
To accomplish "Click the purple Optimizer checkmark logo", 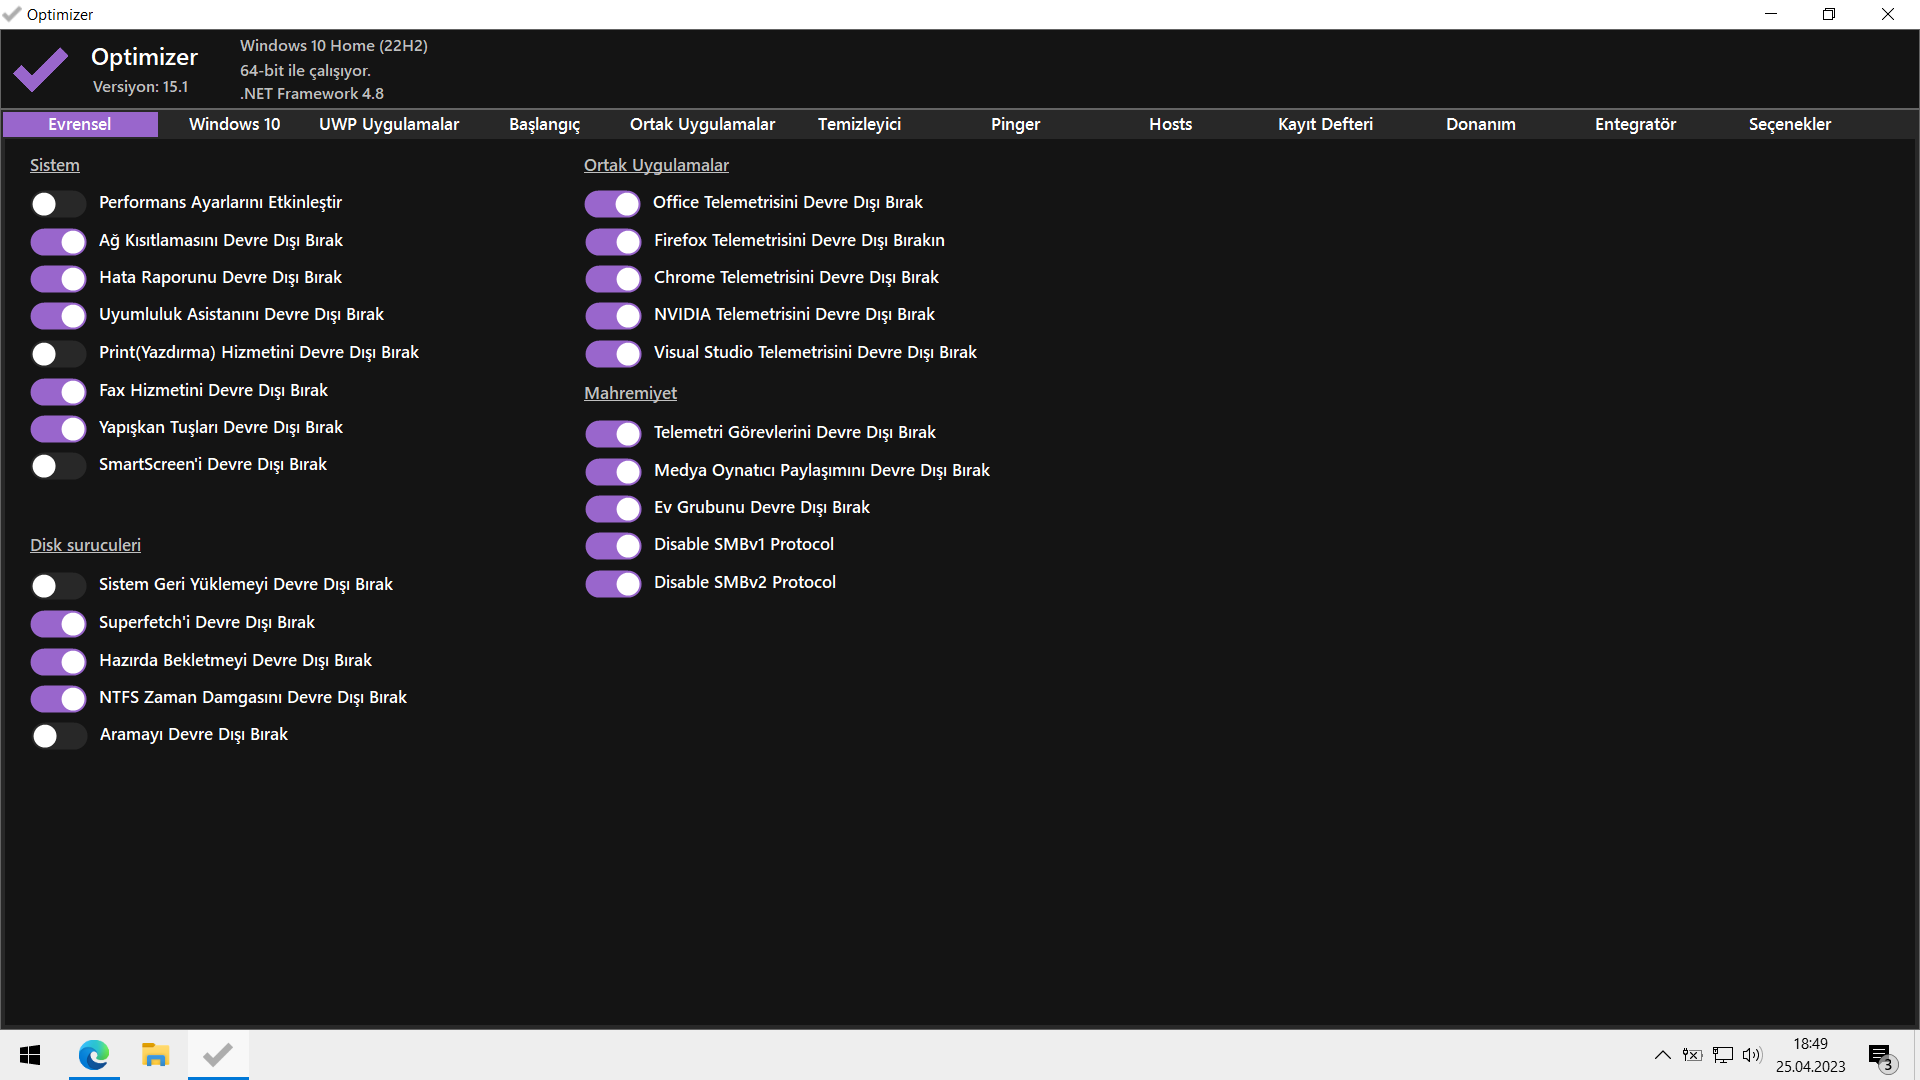I will [x=40, y=69].
